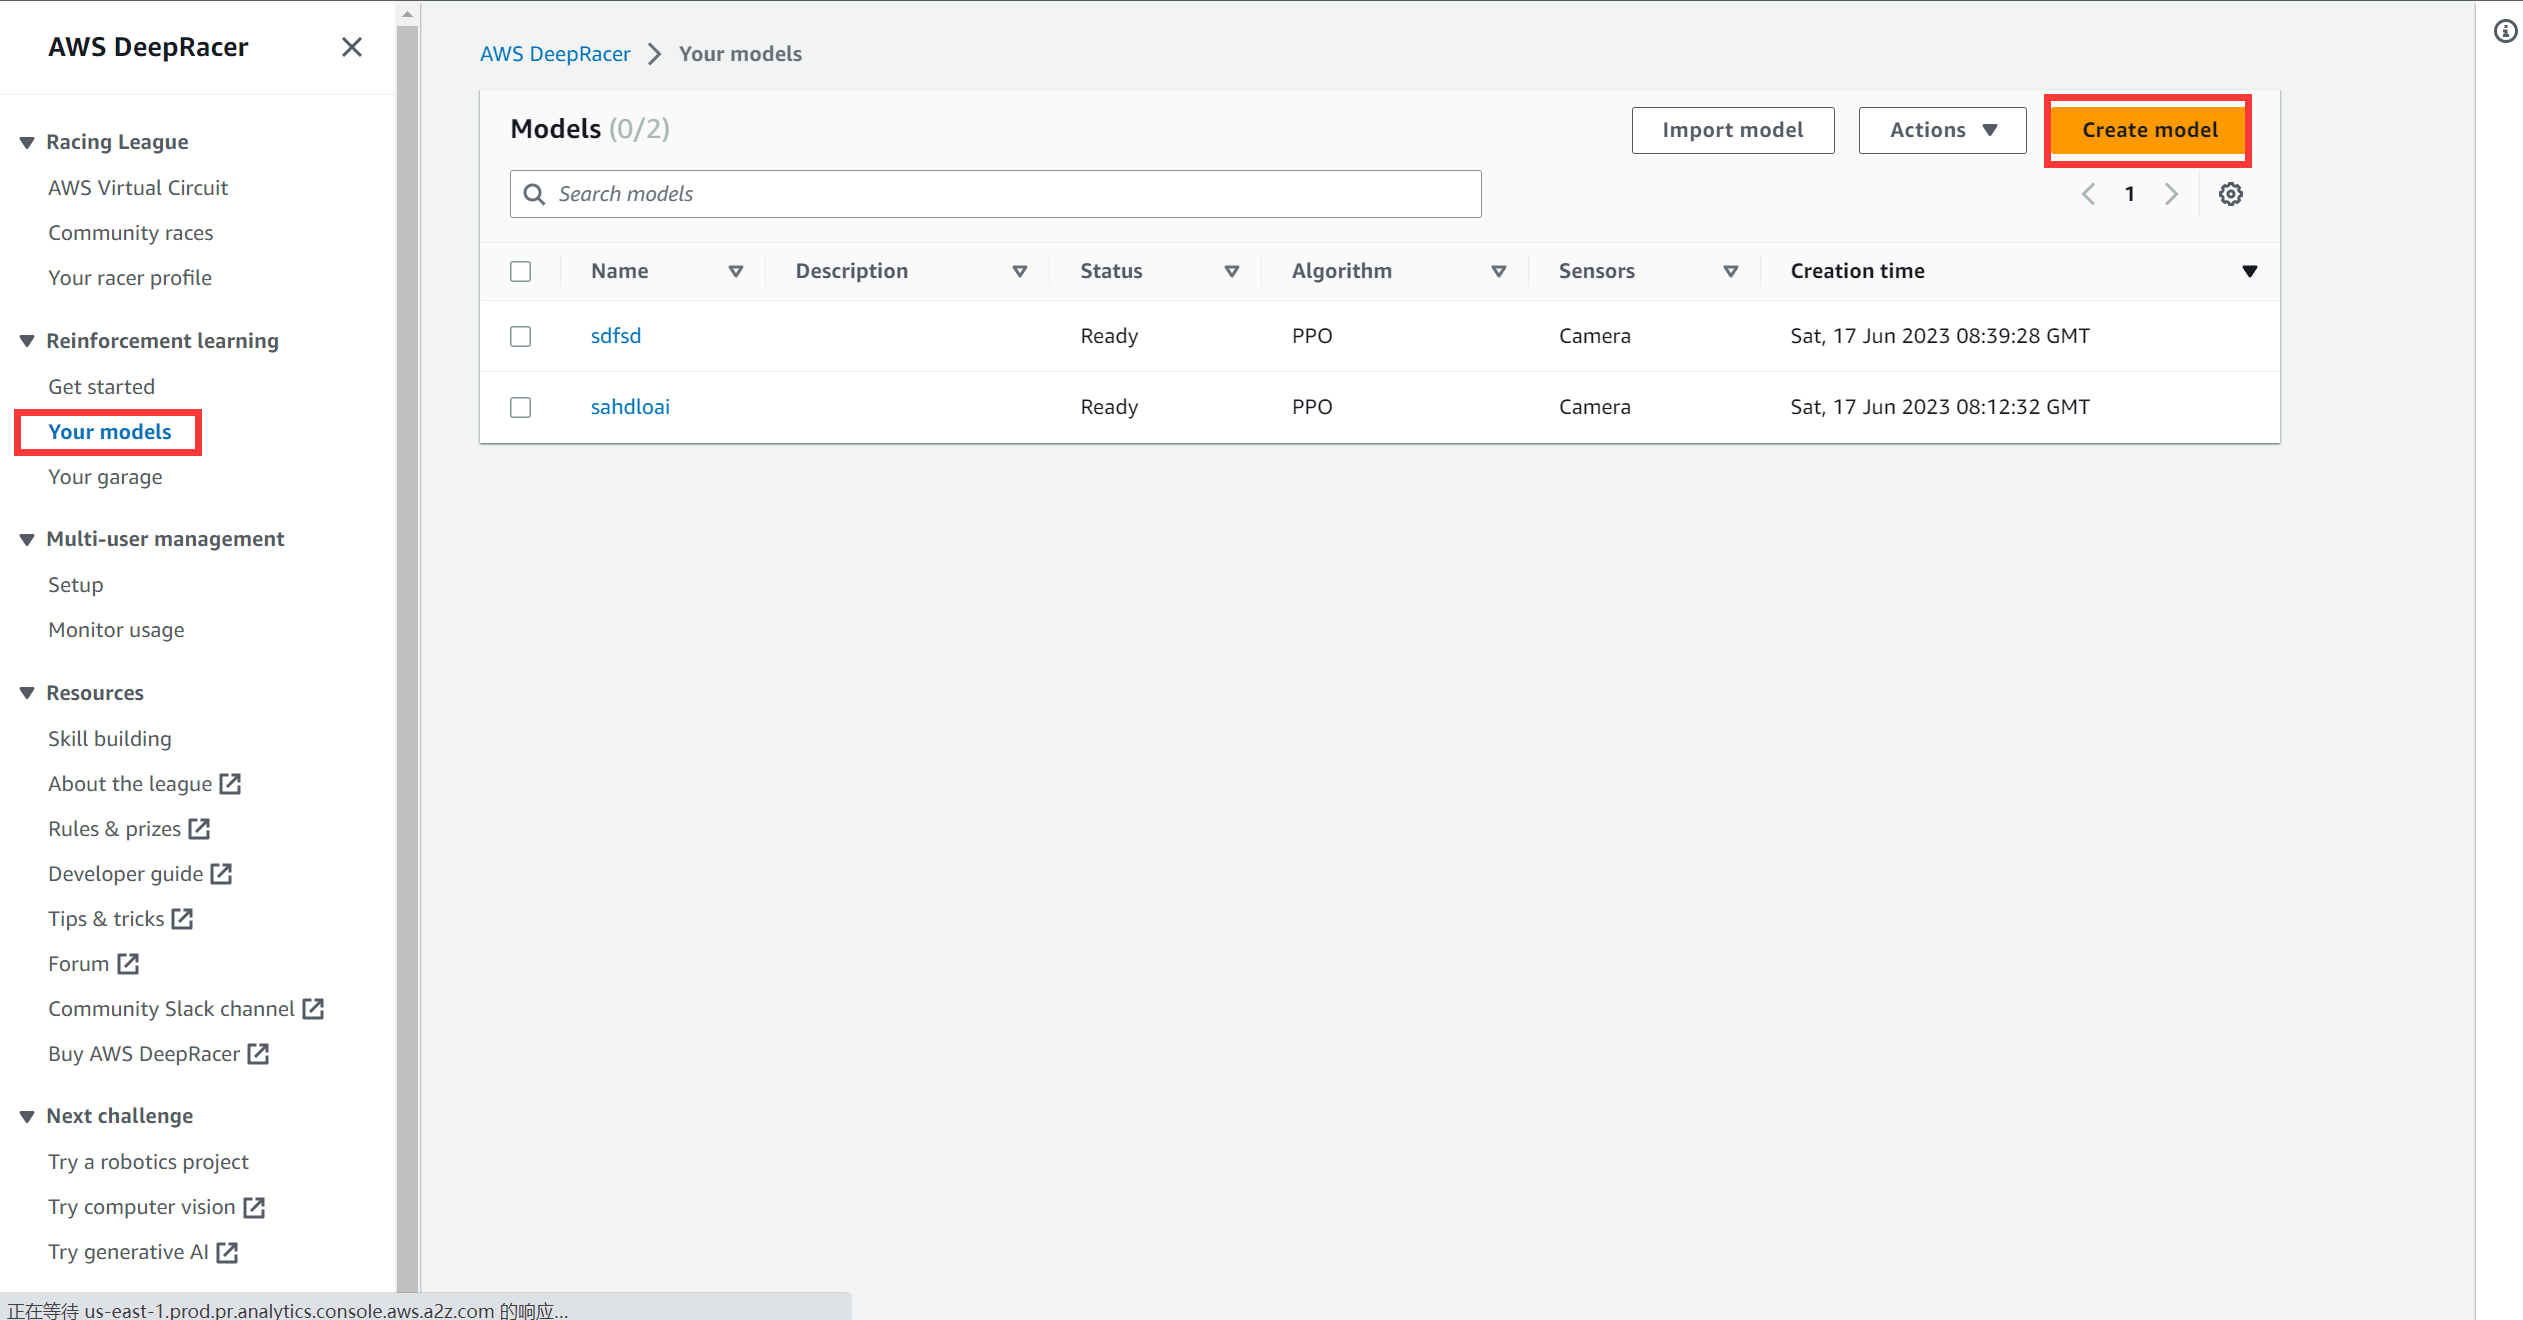Open multi-user Setup page
The image size is (2523, 1320).
[x=76, y=585]
